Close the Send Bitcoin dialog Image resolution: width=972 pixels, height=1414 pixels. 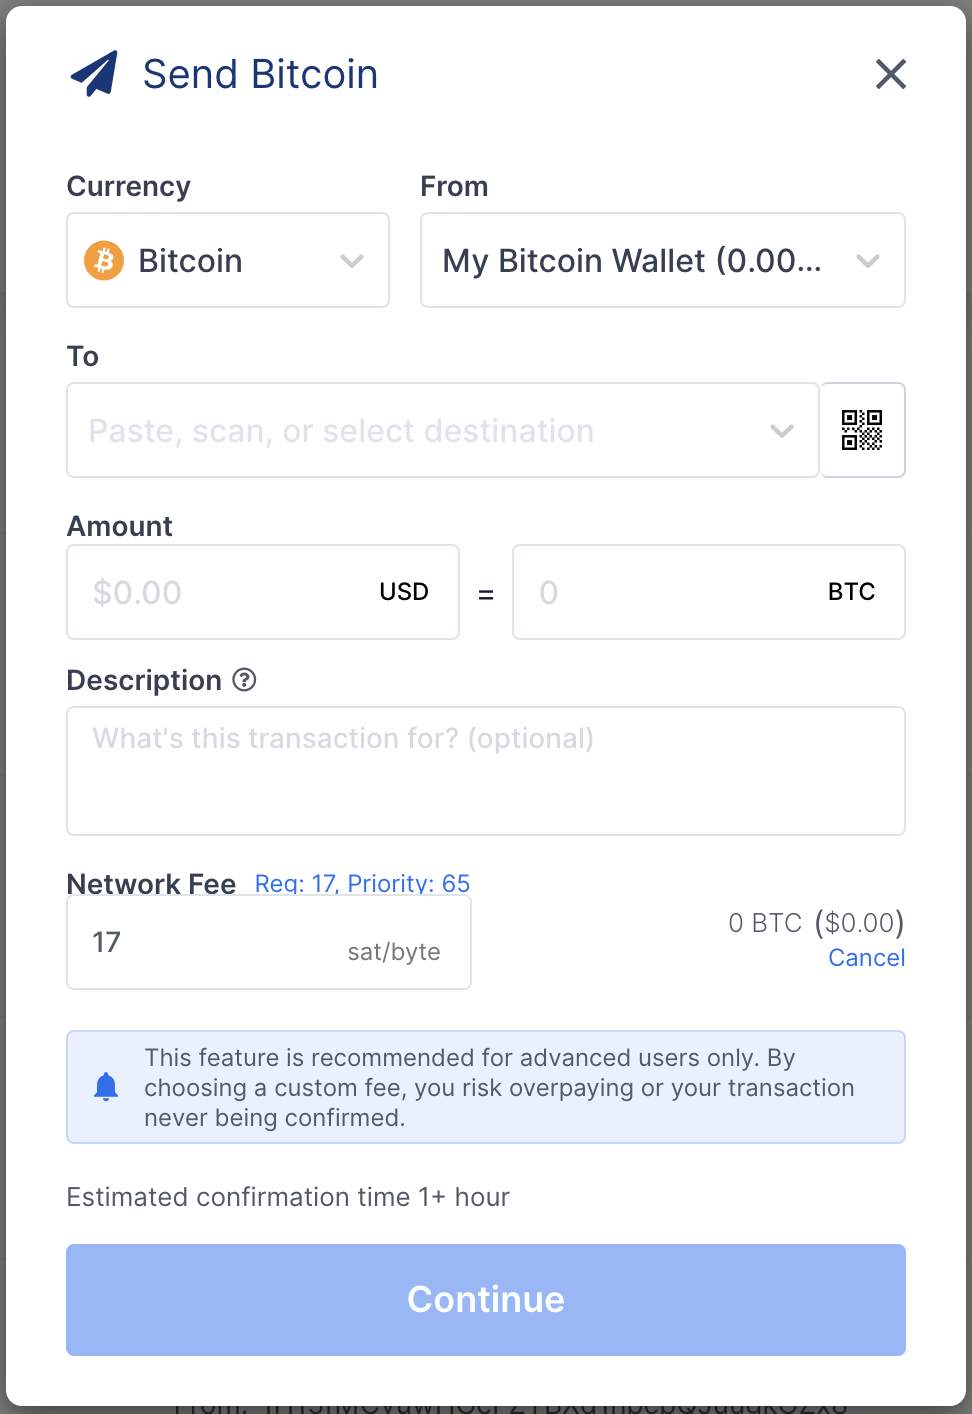pyautogui.click(x=890, y=74)
